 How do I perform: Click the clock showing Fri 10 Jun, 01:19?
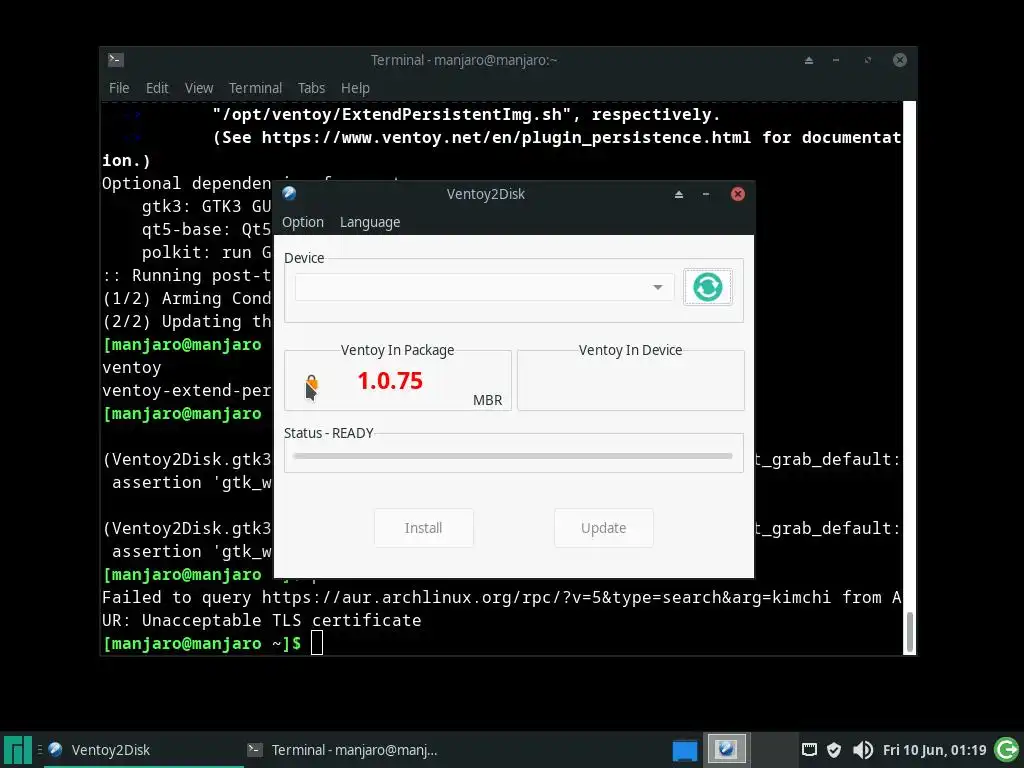tap(935, 750)
